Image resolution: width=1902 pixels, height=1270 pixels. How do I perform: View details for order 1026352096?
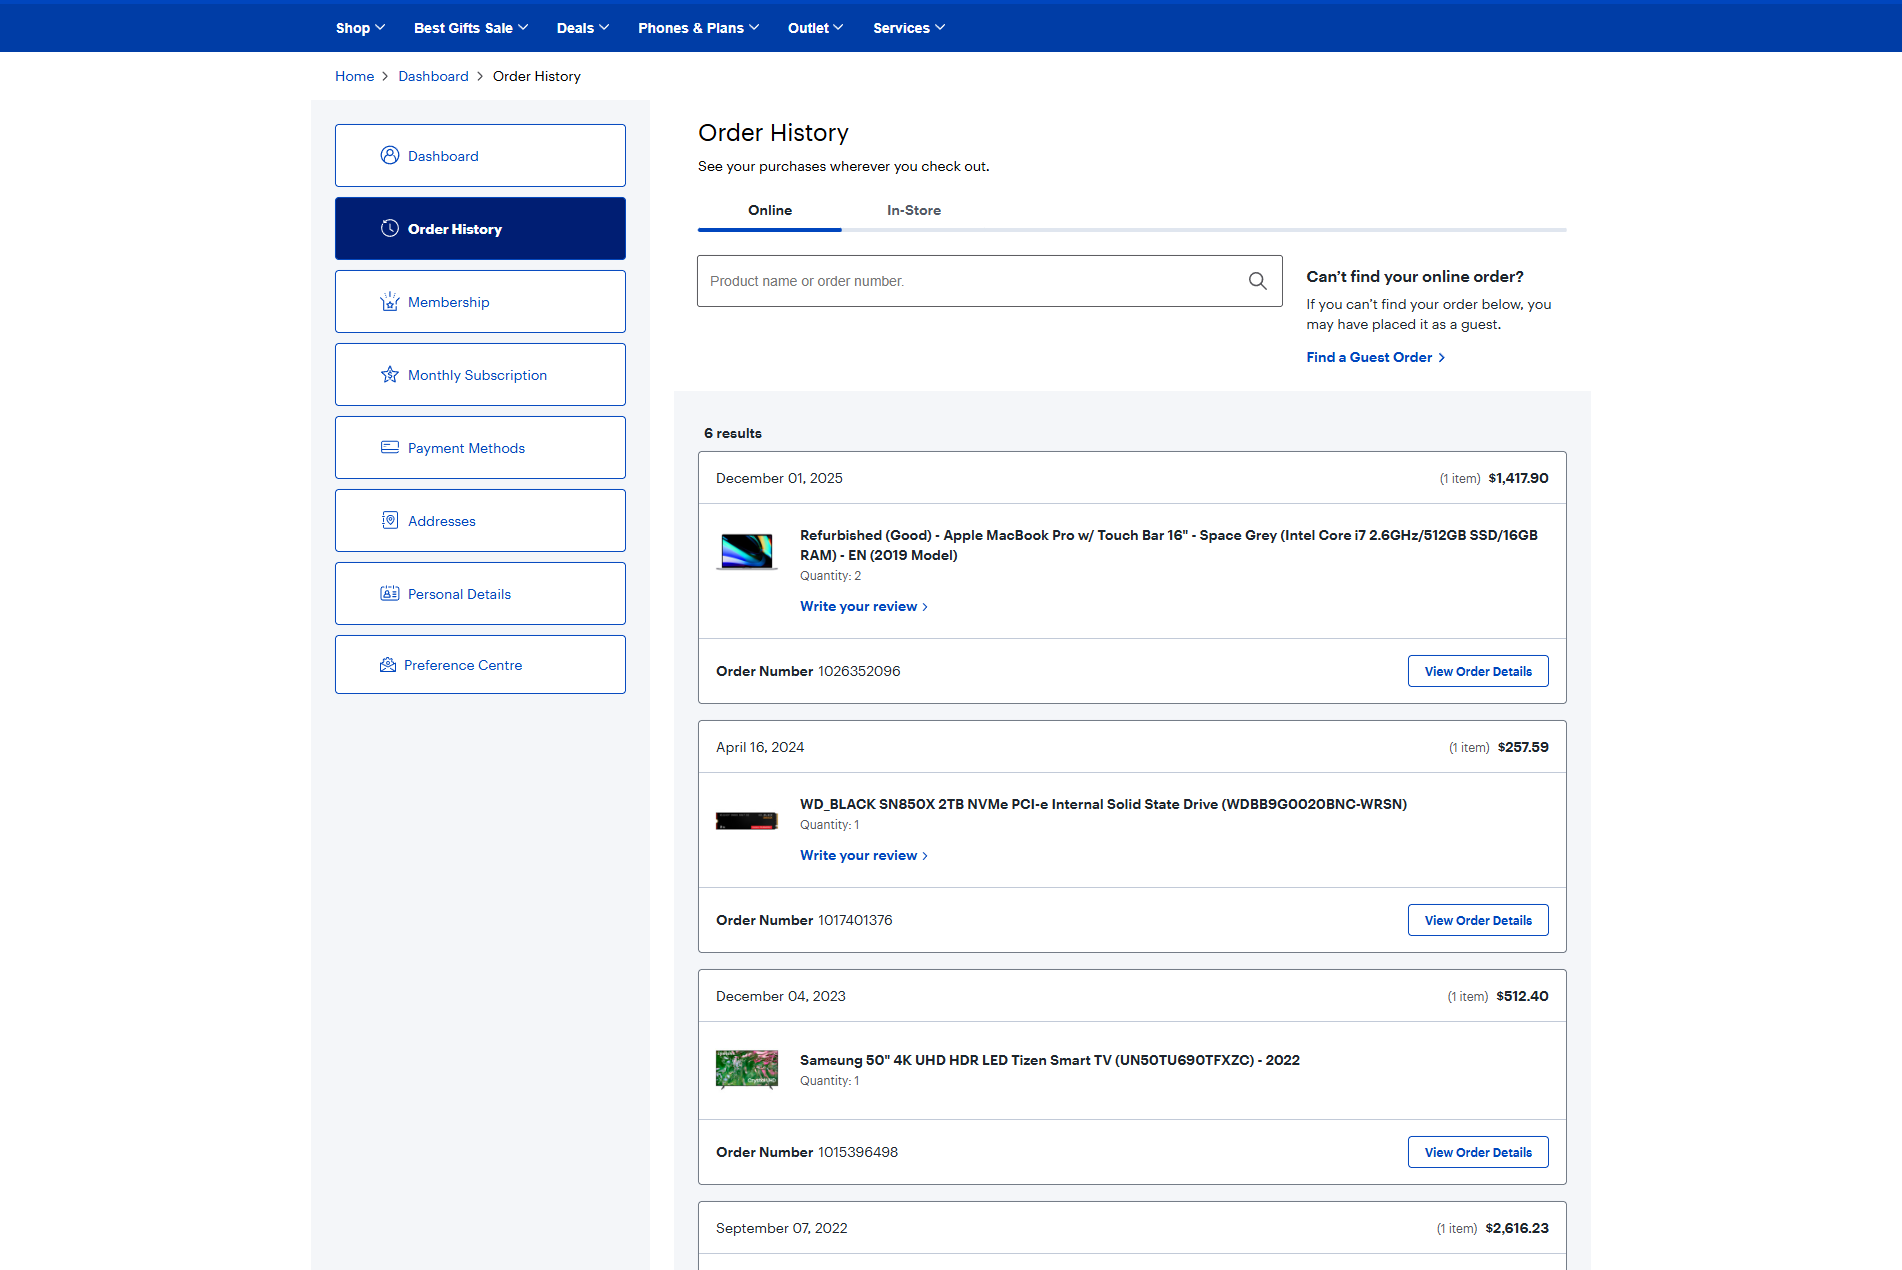pos(1477,671)
